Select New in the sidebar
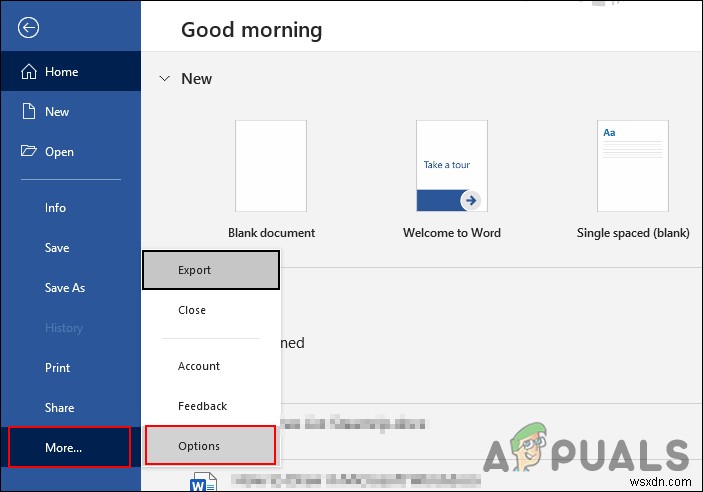Screen dimensions: 703x492 (x=71, y=112)
